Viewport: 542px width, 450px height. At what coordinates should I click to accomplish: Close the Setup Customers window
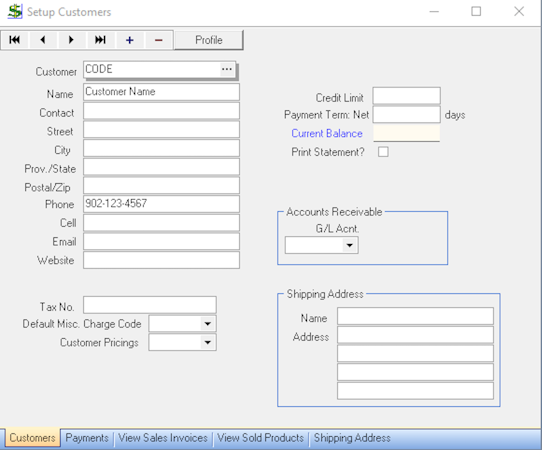(x=519, y=12)
